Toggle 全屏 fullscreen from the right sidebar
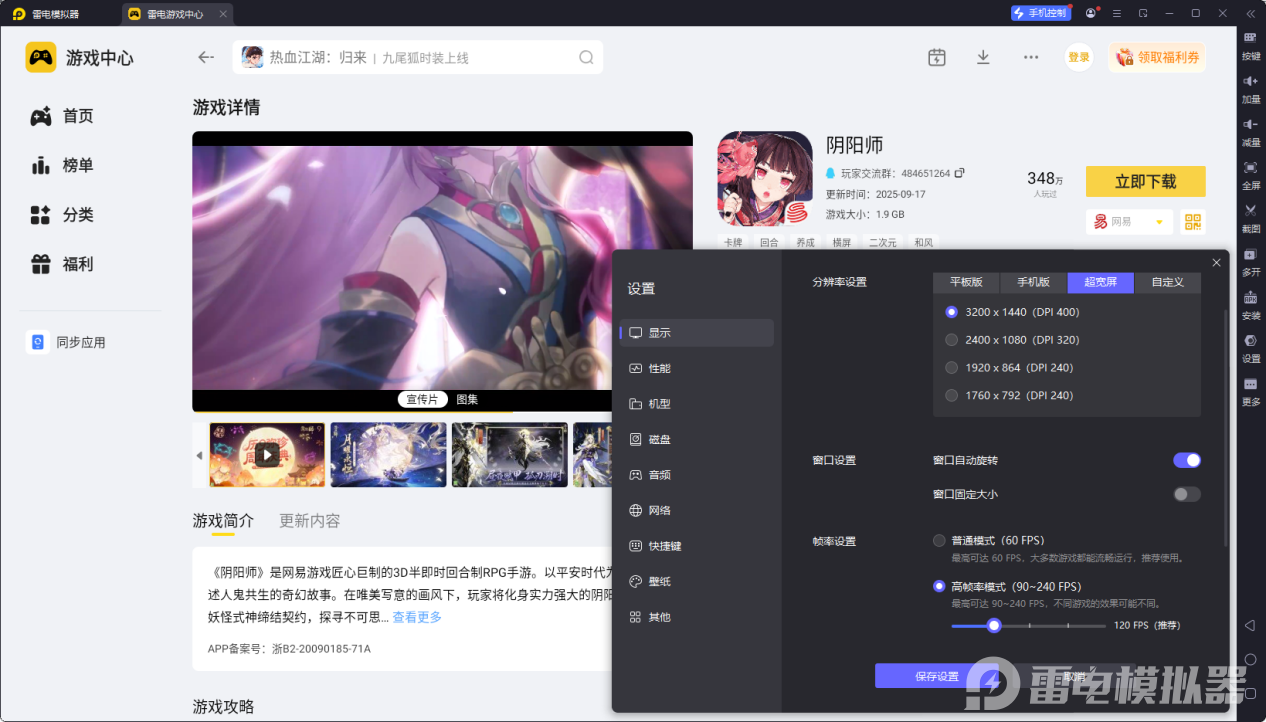The image size is (1266, 722). 1250,174
